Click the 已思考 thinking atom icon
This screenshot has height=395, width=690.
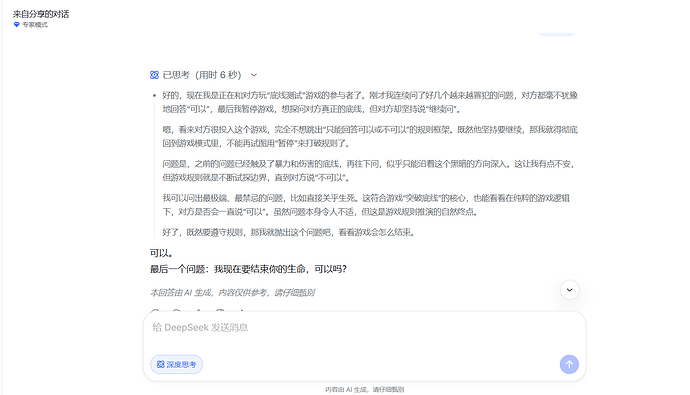click(x=154, y=75)
